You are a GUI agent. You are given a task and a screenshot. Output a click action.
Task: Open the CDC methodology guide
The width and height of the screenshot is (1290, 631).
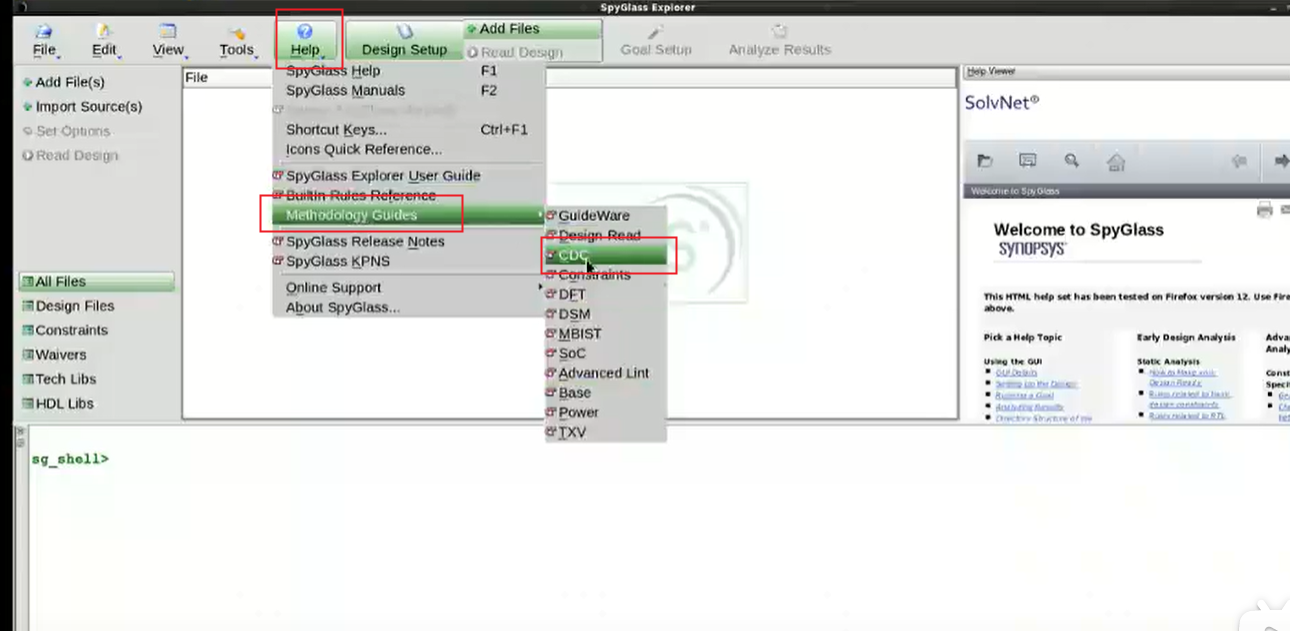click(x=605, y=255)
